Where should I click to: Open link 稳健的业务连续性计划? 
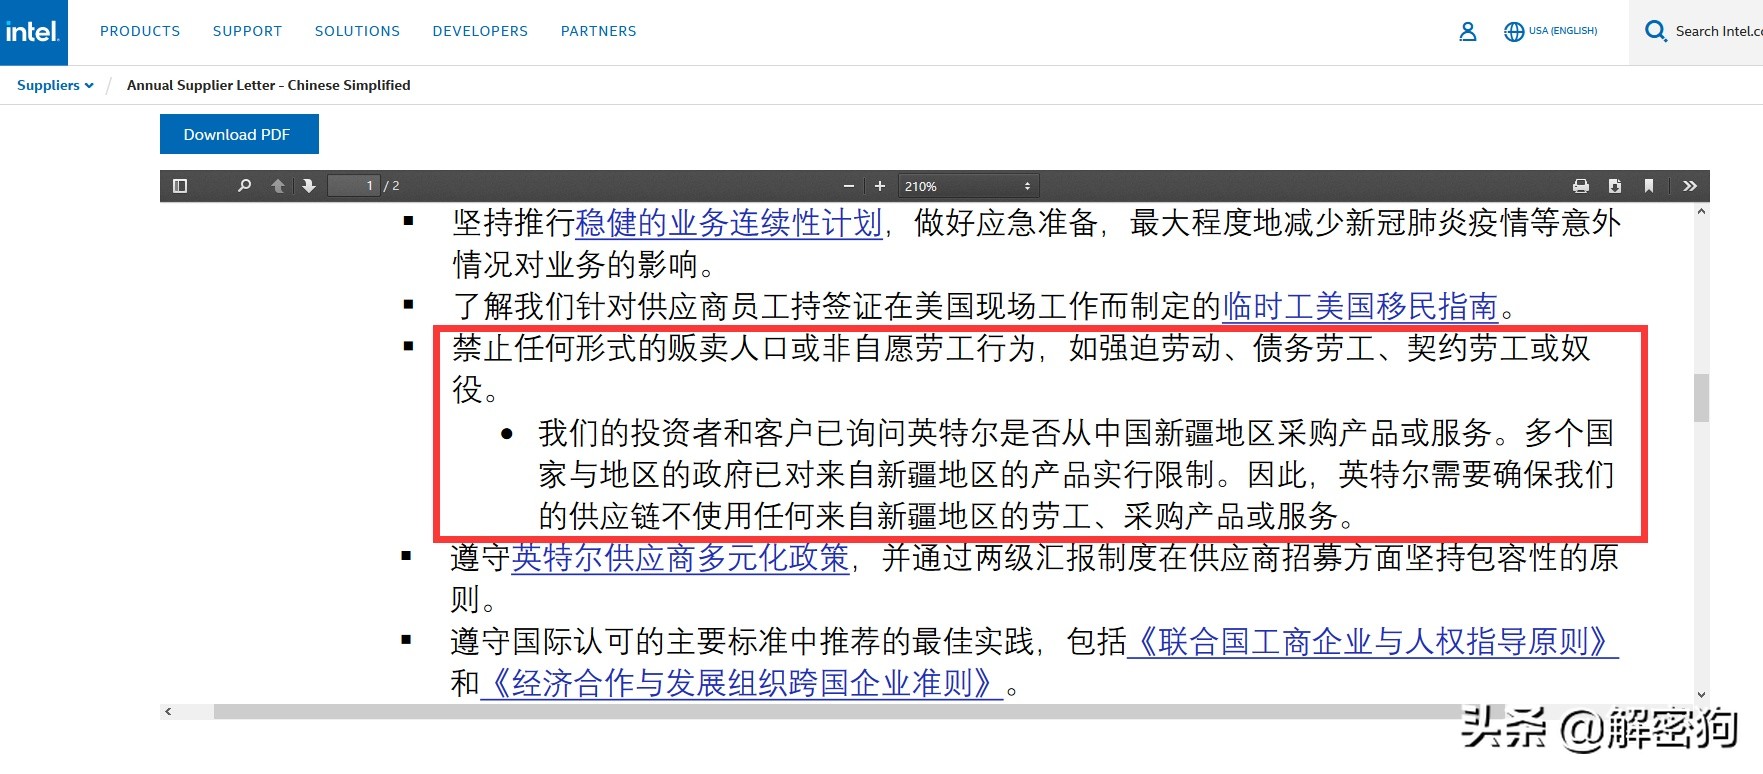[x=729, y=222]
